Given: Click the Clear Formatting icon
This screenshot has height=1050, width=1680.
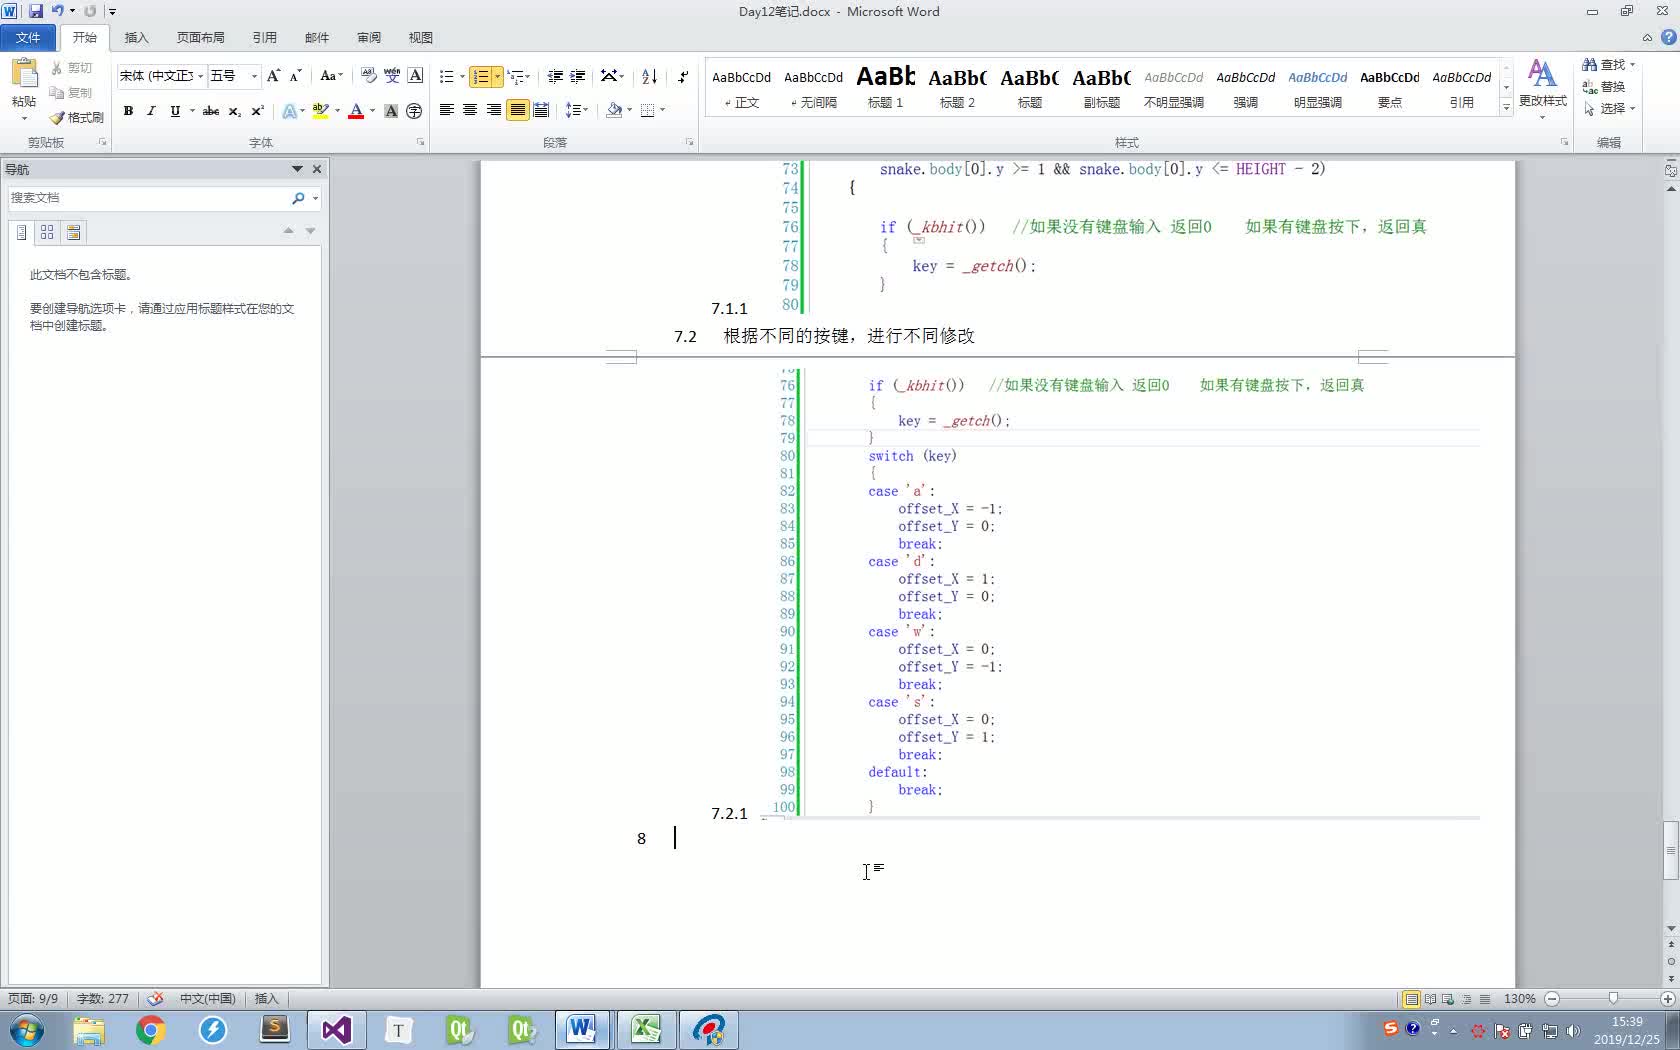Looking at the screenshot, I should point(368,76).
